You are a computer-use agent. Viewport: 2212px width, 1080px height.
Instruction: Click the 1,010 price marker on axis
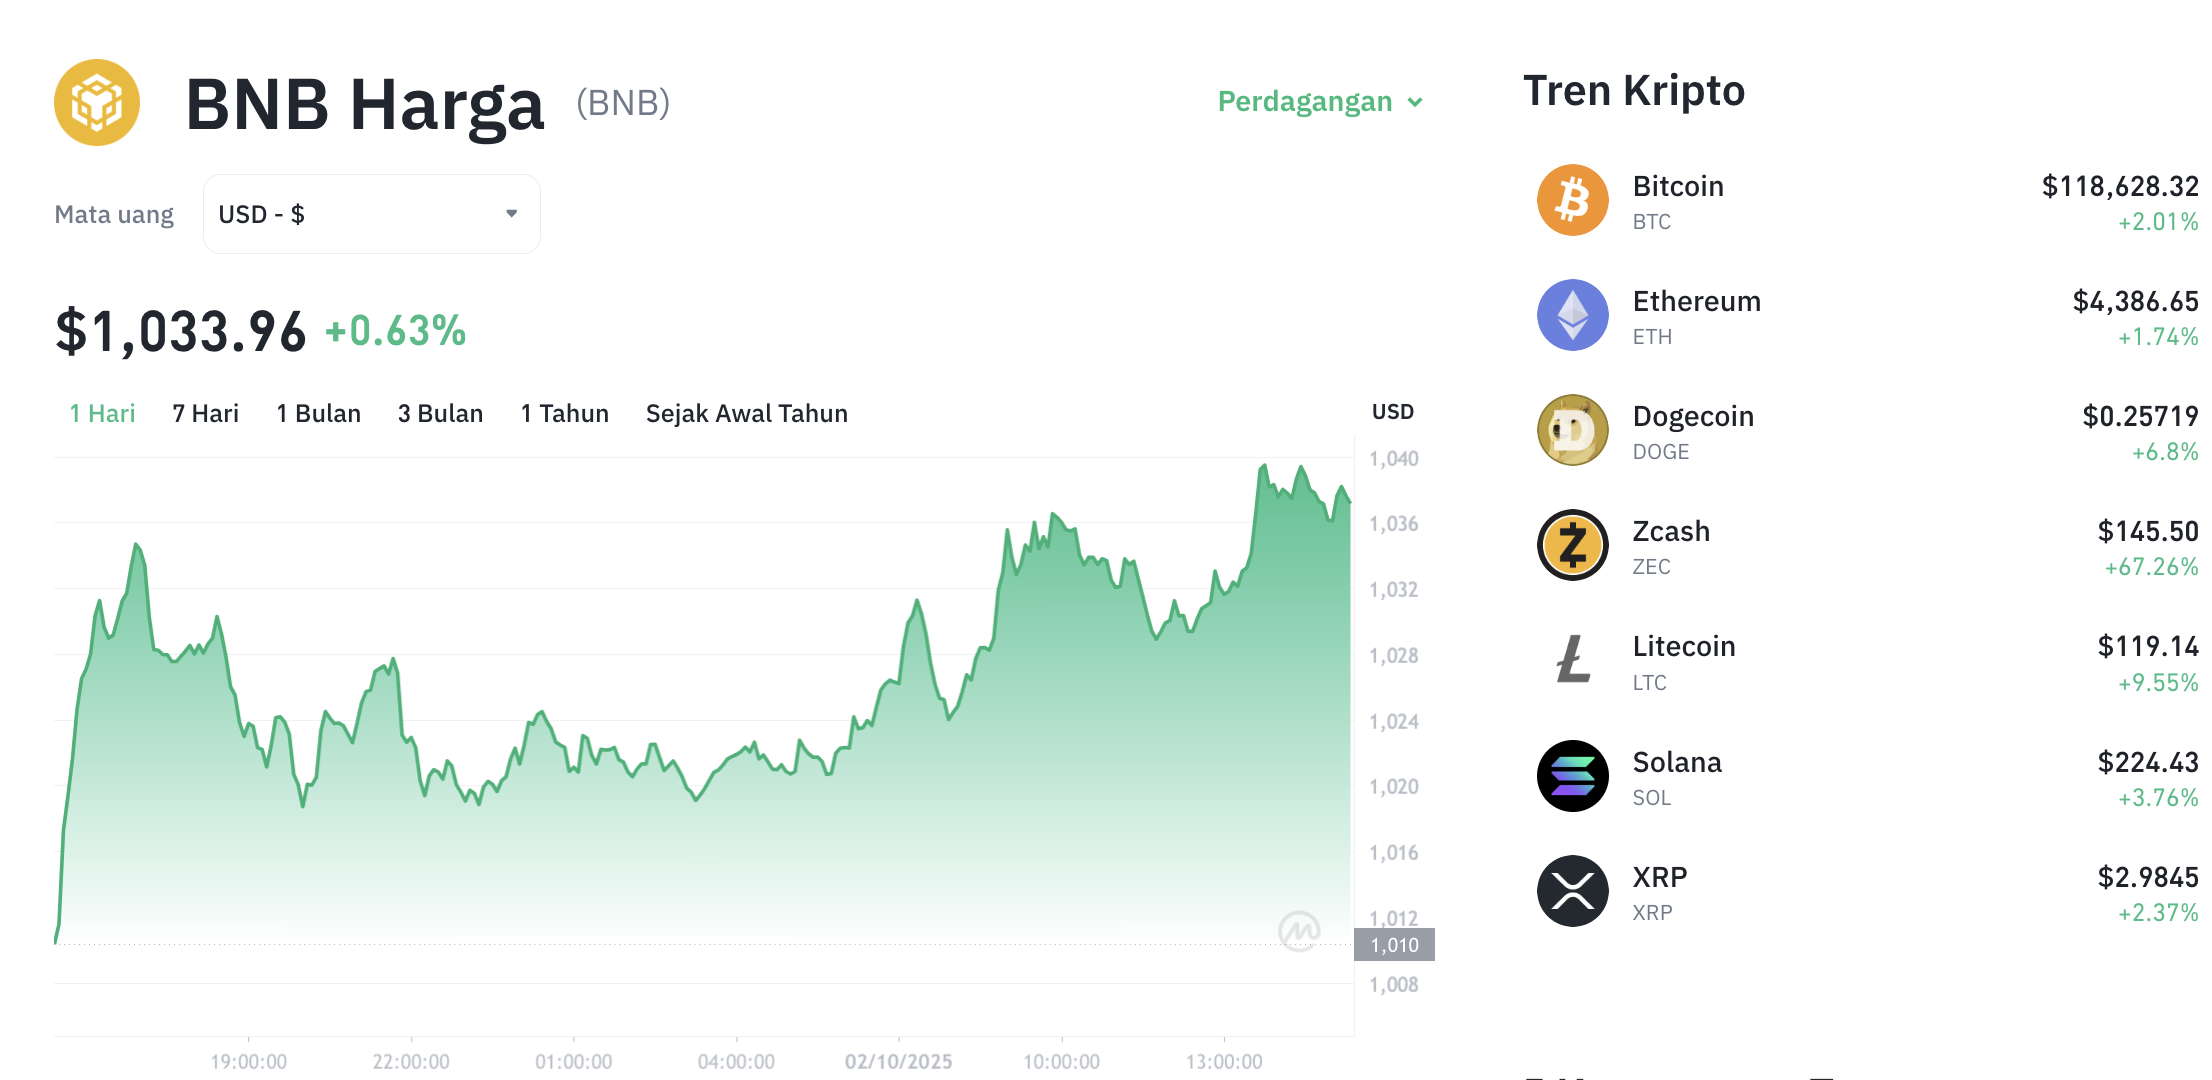(x=1394, y=945)
